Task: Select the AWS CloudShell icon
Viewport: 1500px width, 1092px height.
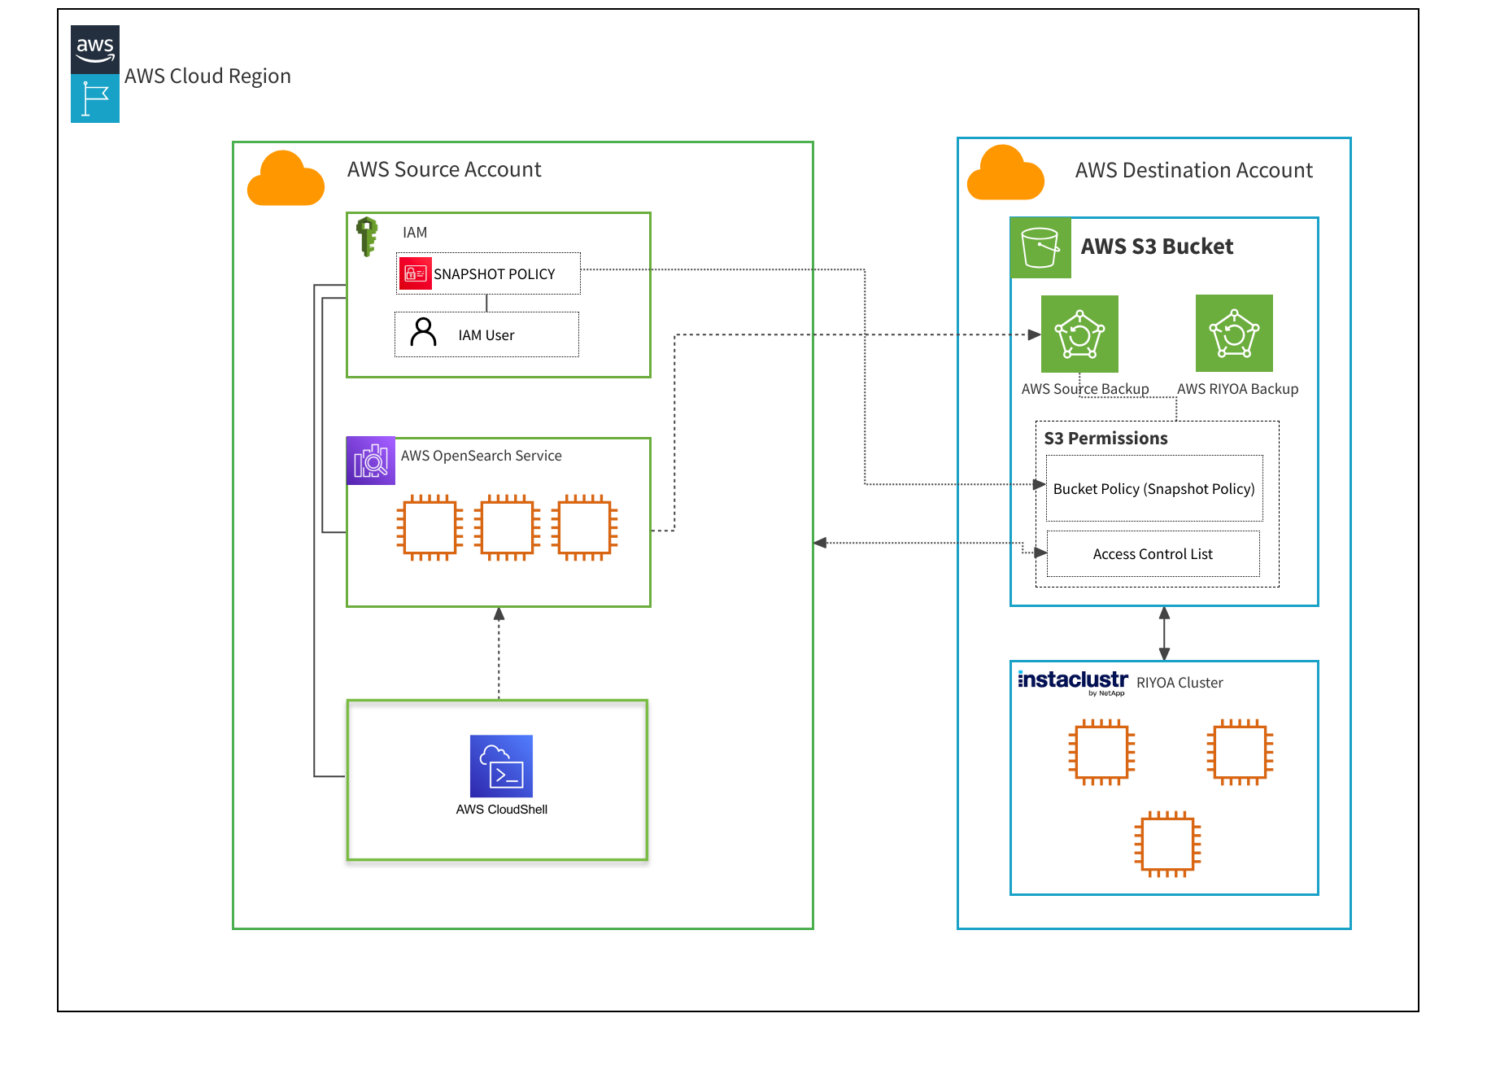Action: pyautogui.click(x=500, y=765)
